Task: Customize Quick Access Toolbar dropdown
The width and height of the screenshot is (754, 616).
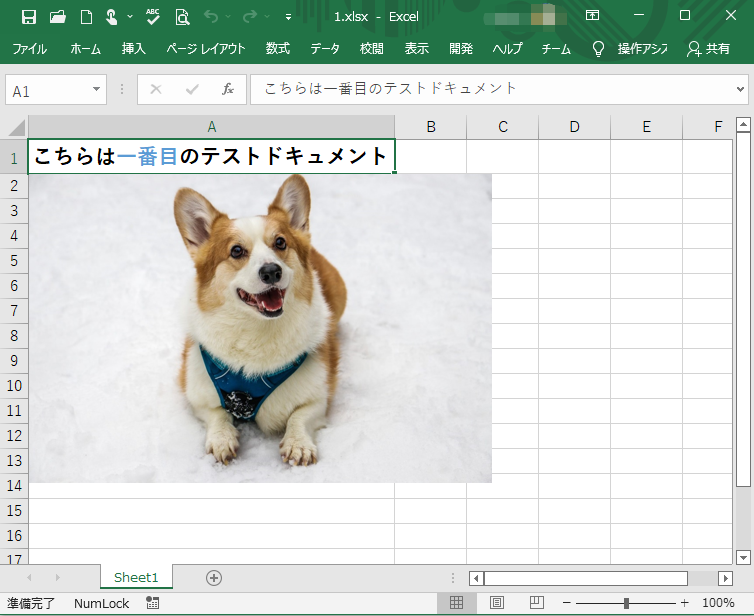Action: (x=288, y=17)
